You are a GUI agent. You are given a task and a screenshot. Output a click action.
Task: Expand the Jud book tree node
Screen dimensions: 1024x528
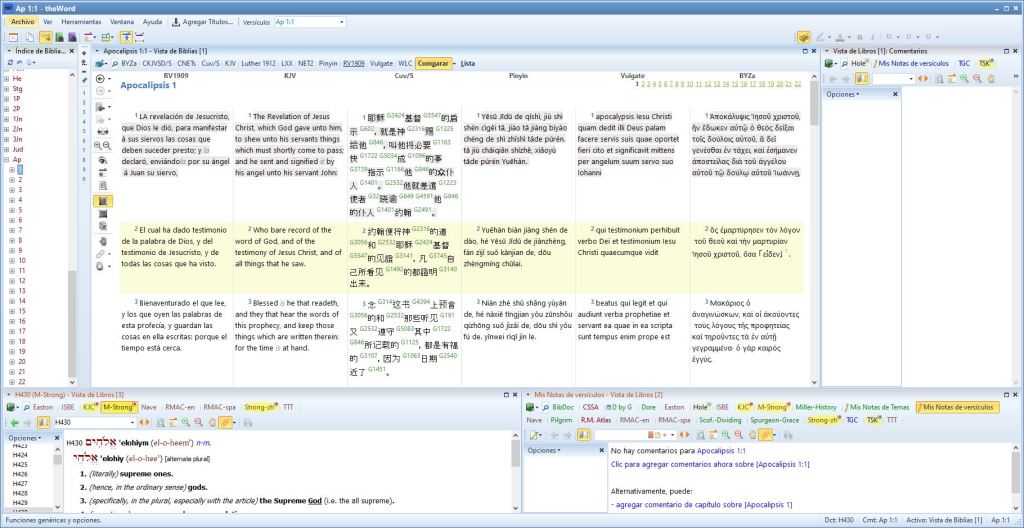[x=6, y=149]
